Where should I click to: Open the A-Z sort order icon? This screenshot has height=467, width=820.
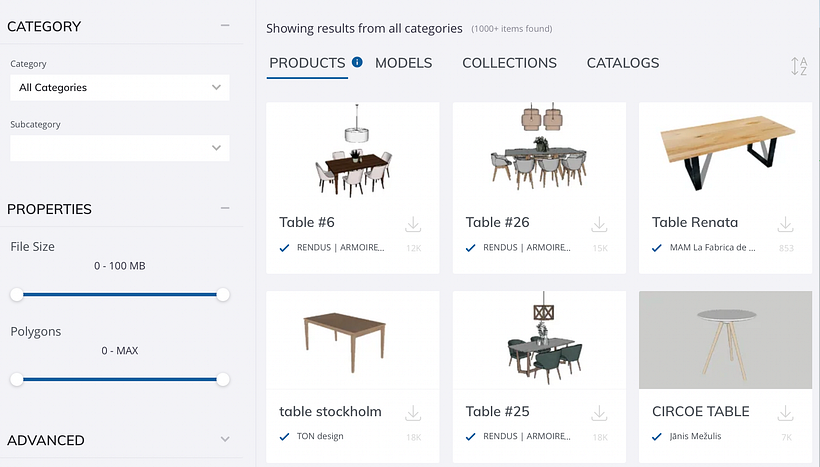click(x=799, y=66)
